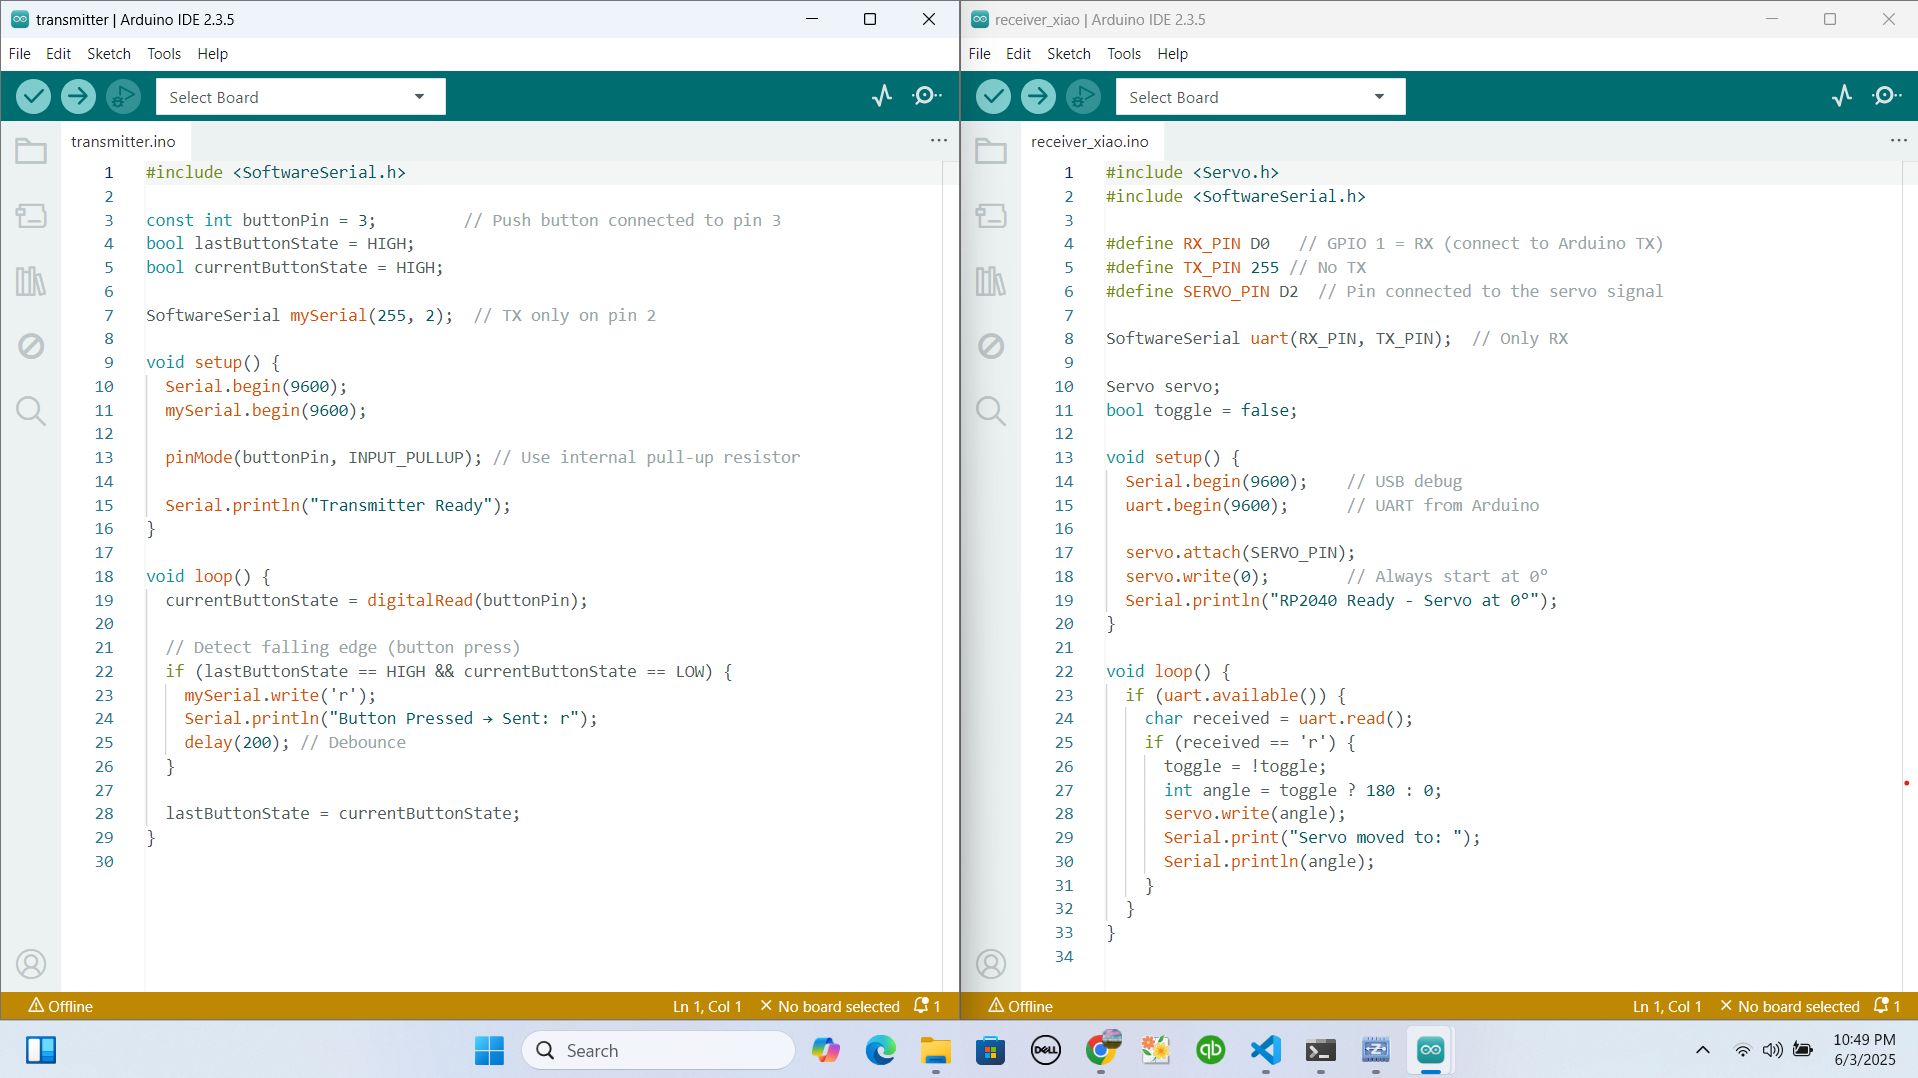This screenshot has height=1078, width=1918.
Task: Click account profile icon in receiver_xiao window
Action: tap(991, 964)
